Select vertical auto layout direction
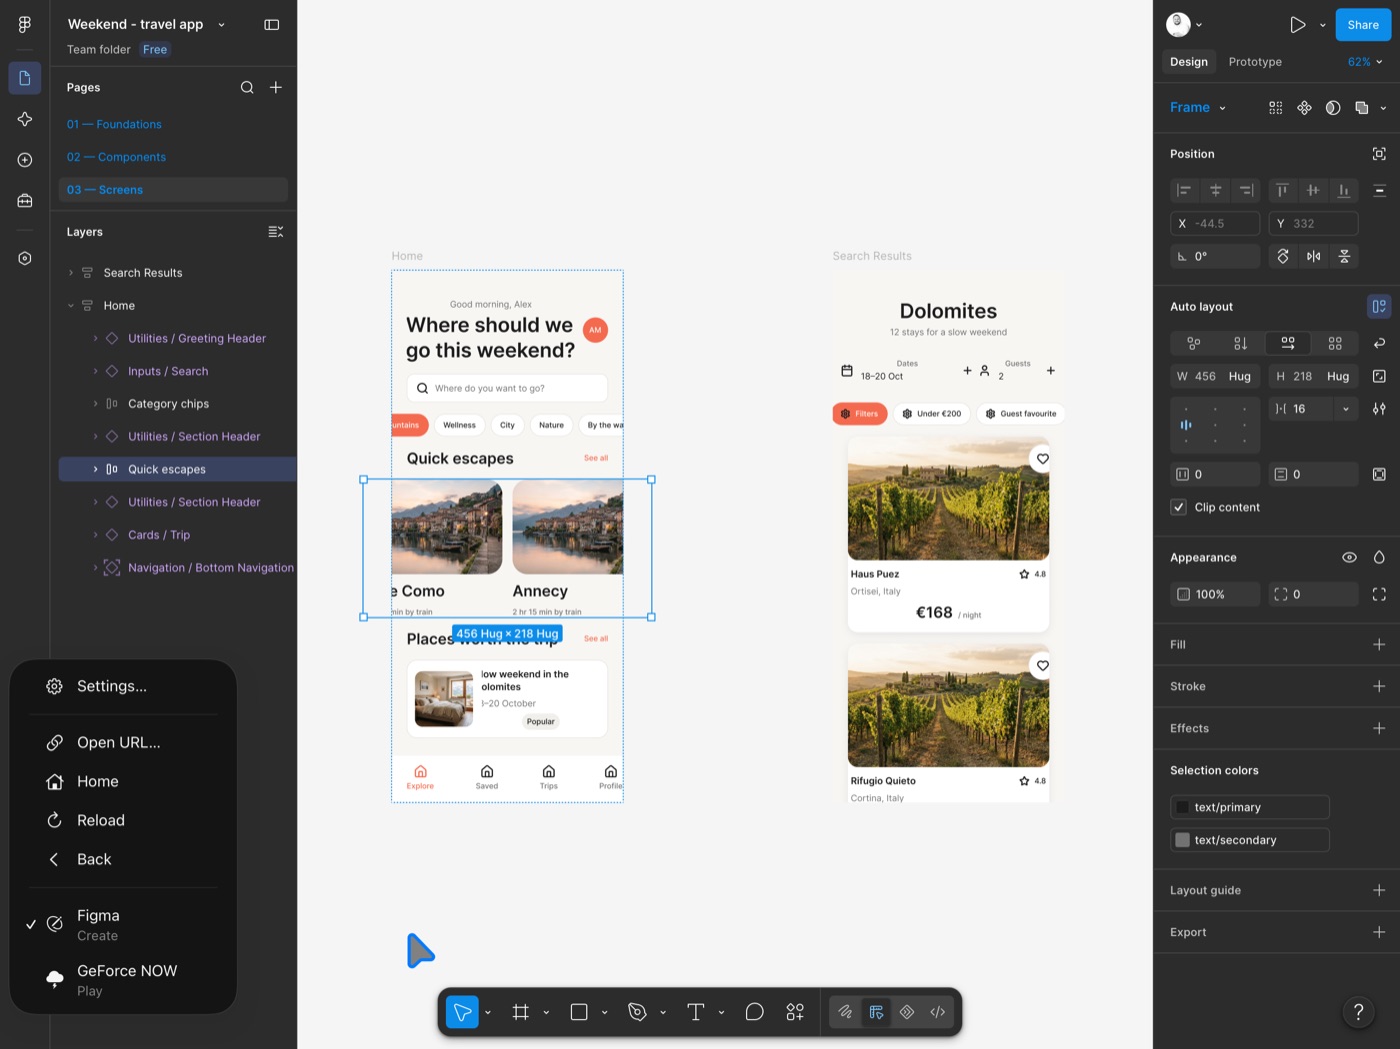The width and height of the screenshot is (1400, 1049). [x=1240, y=343]
